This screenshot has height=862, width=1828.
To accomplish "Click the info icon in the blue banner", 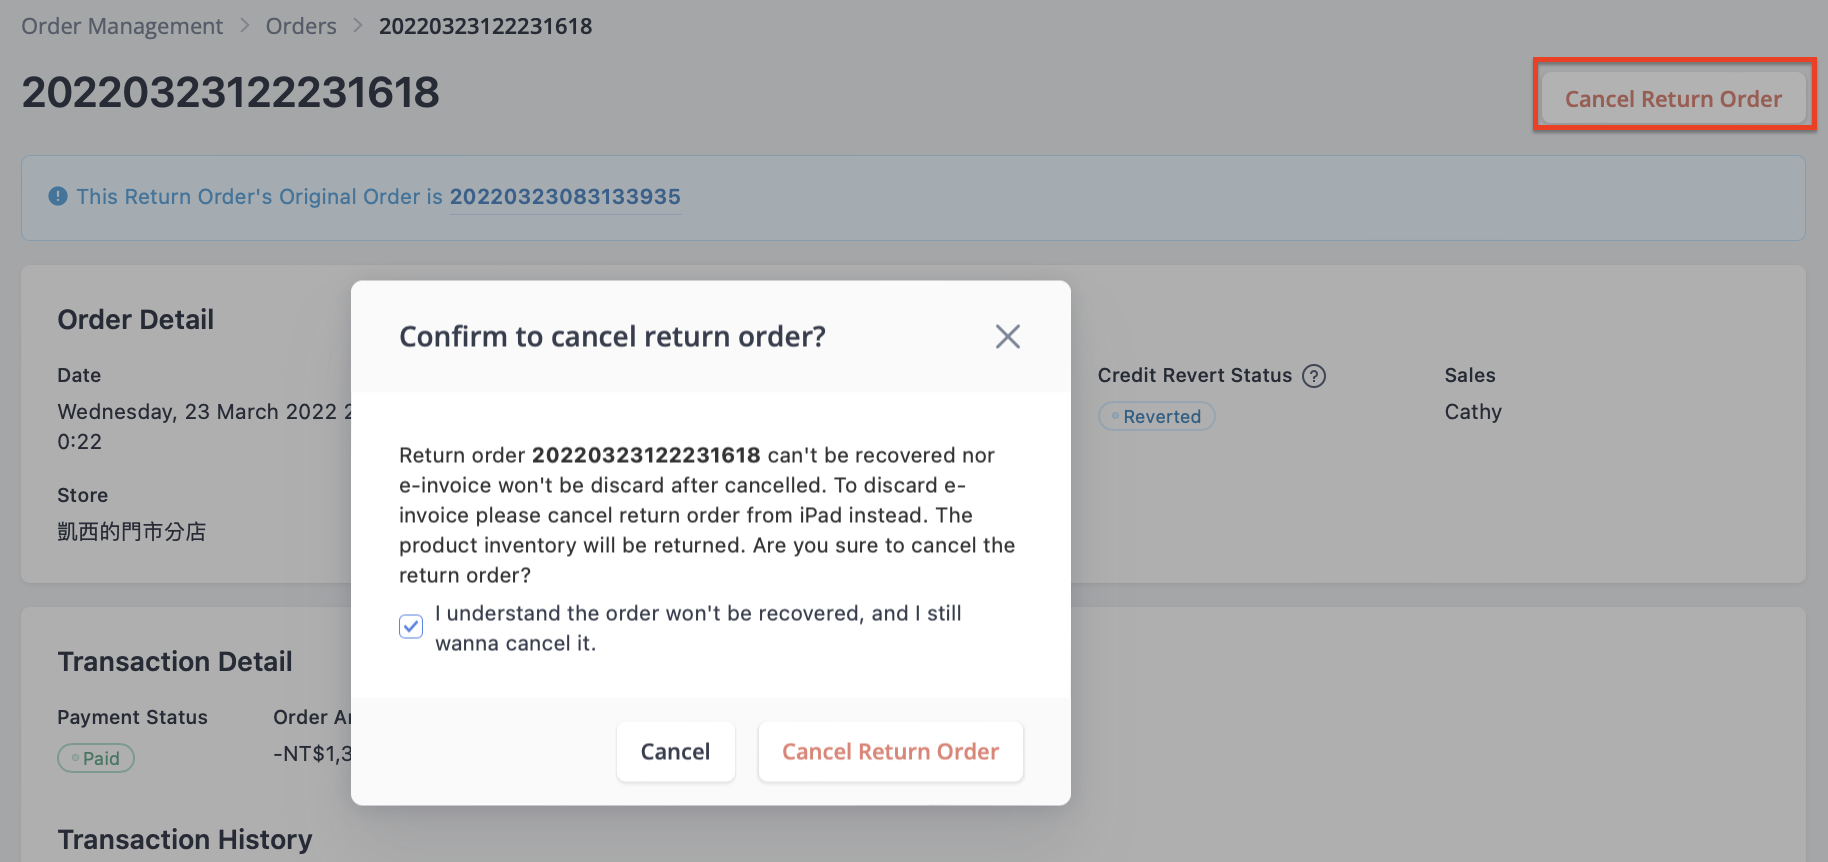I will (58, 196).
